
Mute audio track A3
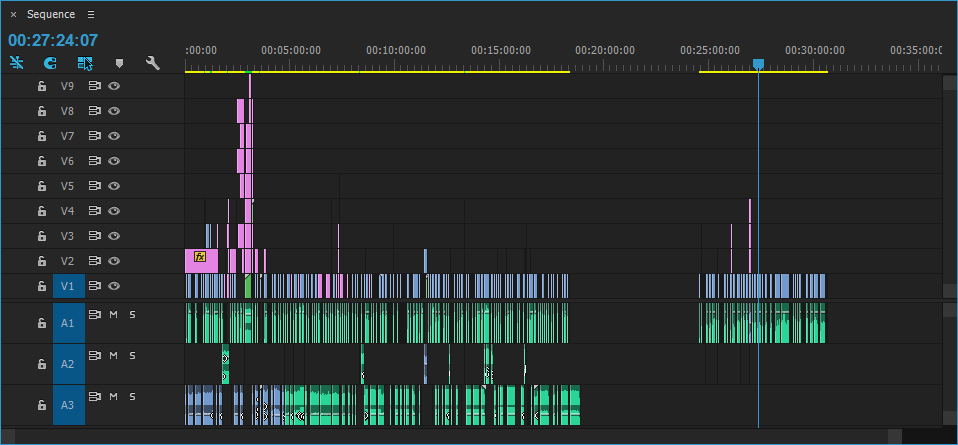click(113, 397)
